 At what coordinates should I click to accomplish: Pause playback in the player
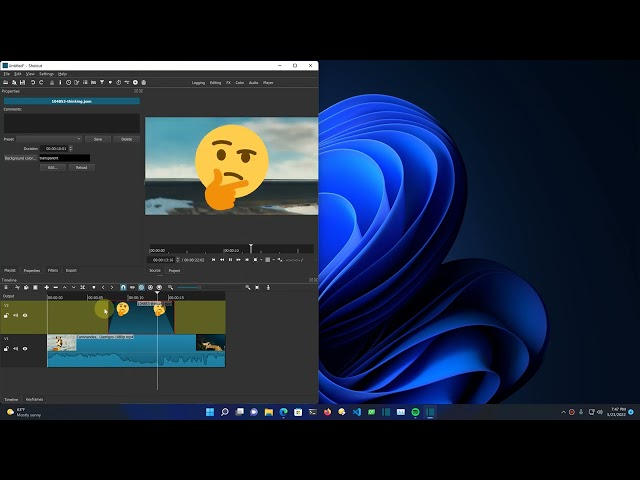(x=230, y=260)
